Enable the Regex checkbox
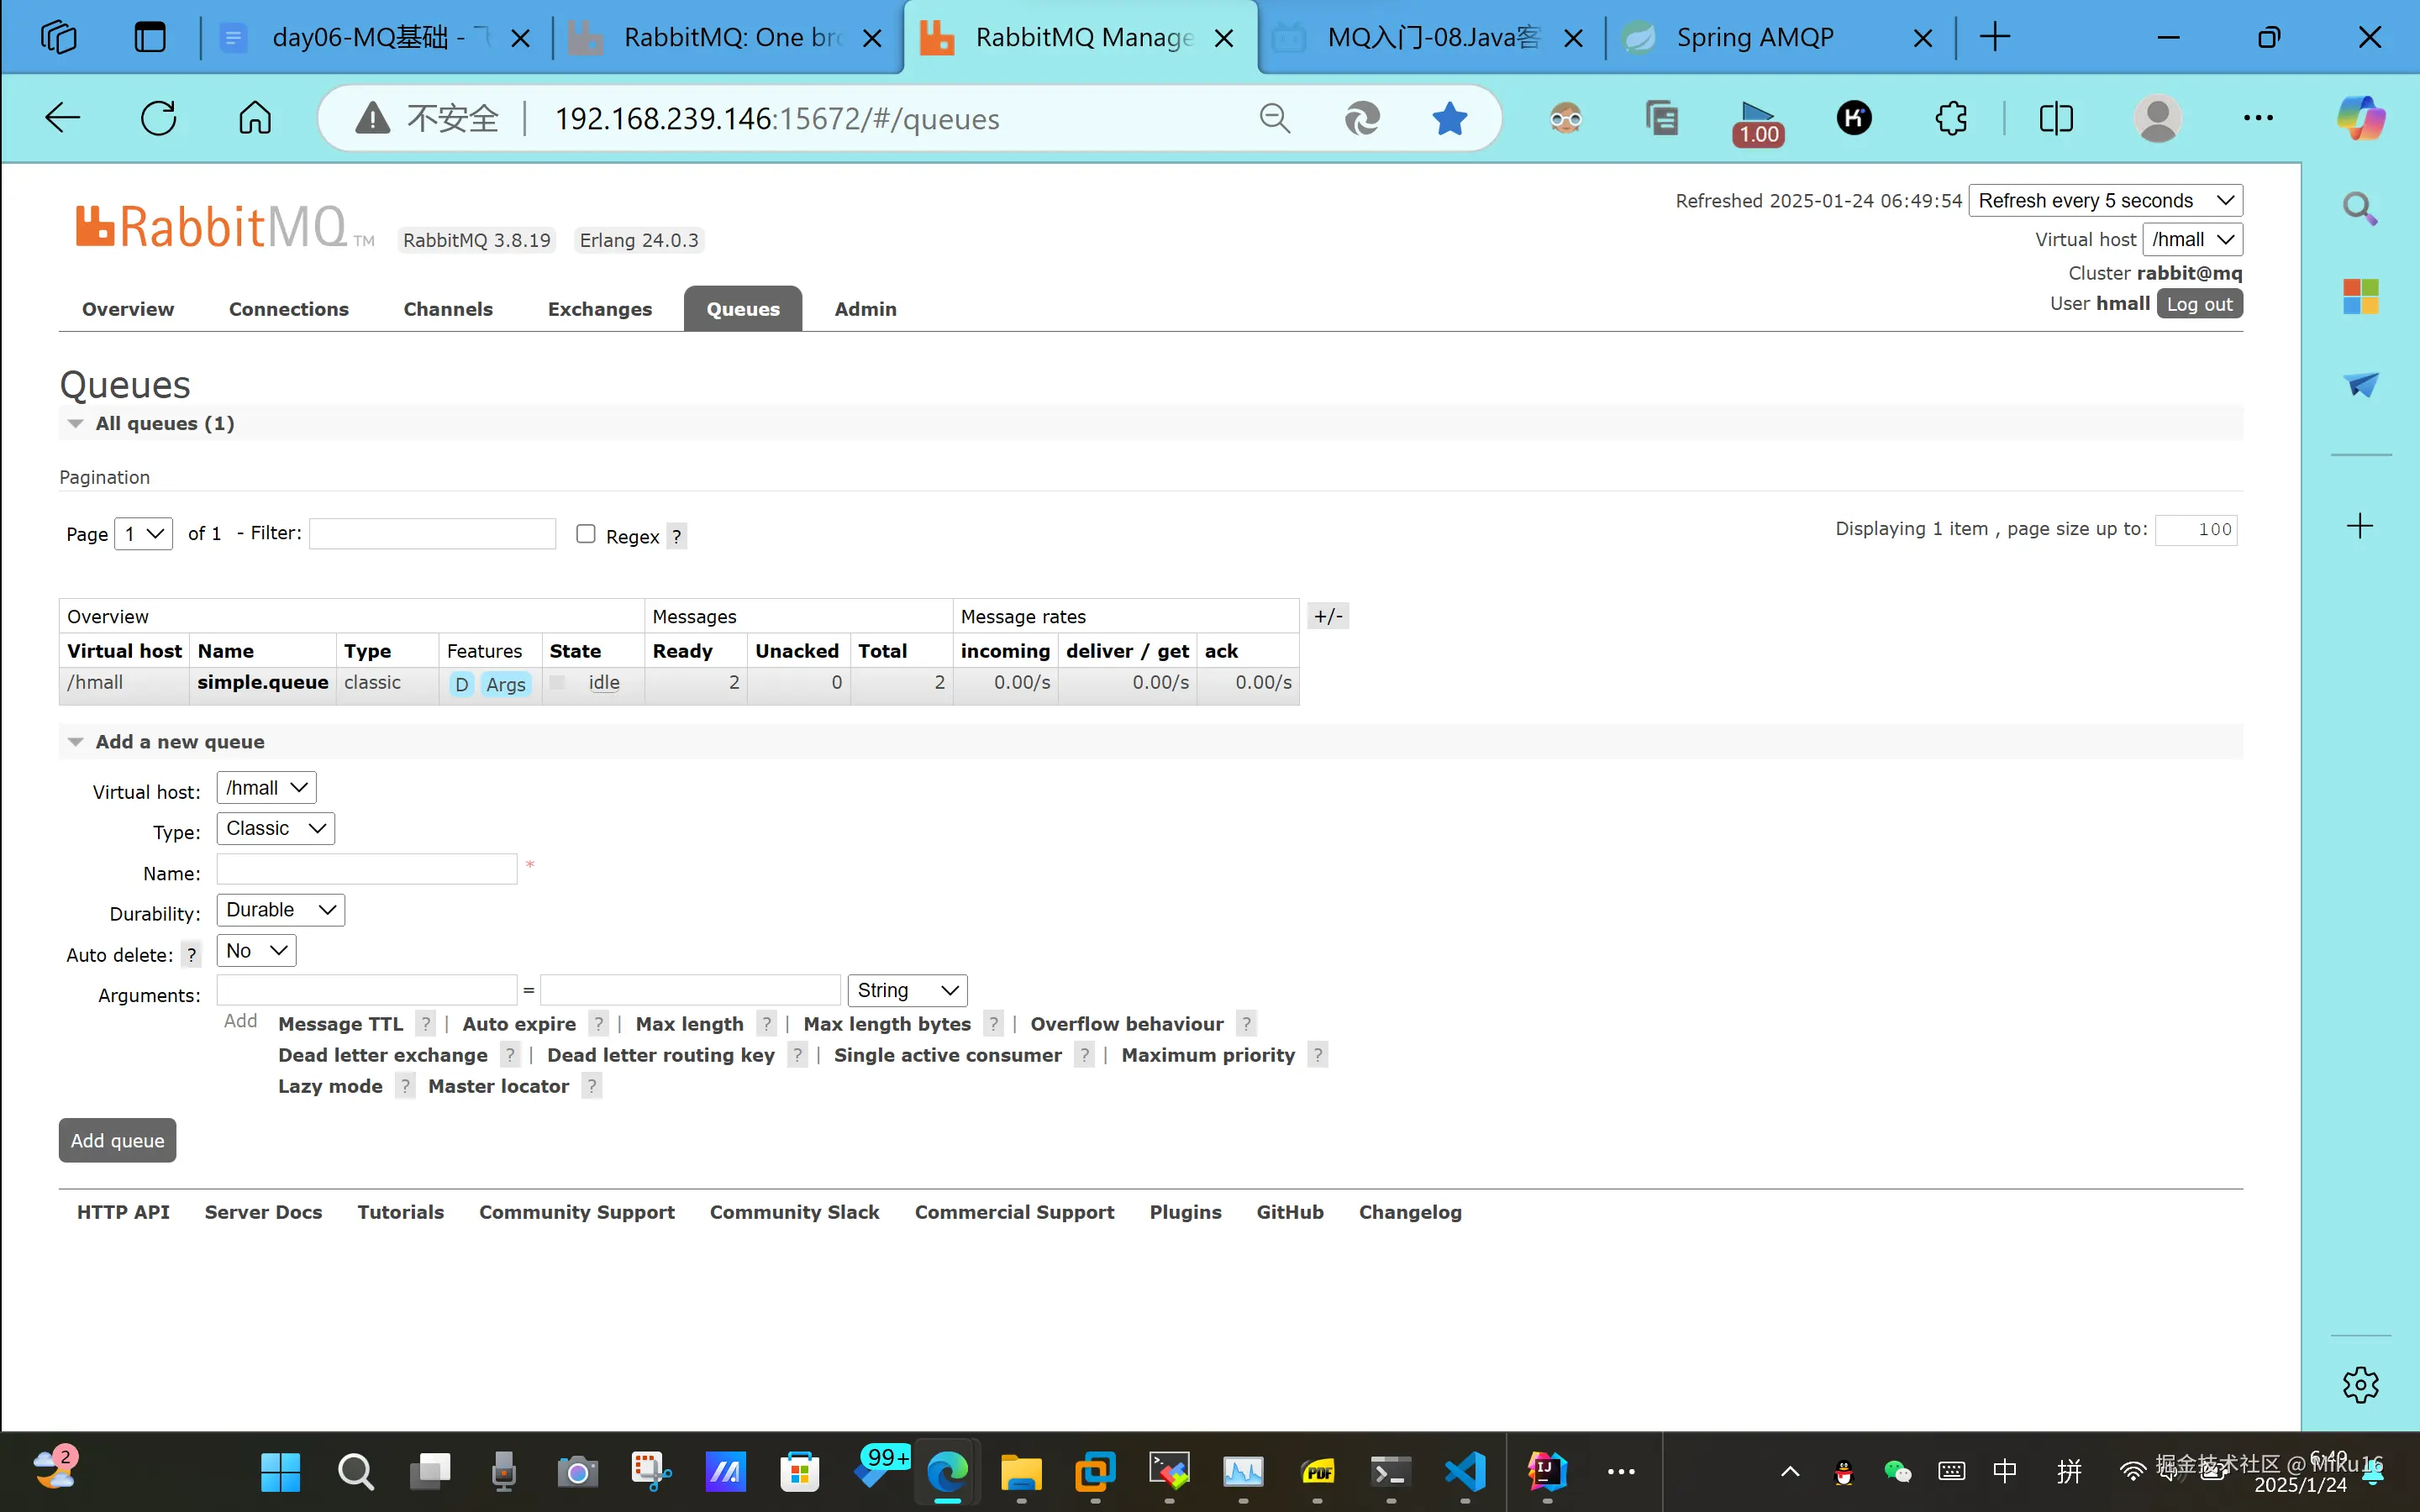This screenshot has height=1512, width=2420. (586, 534)
